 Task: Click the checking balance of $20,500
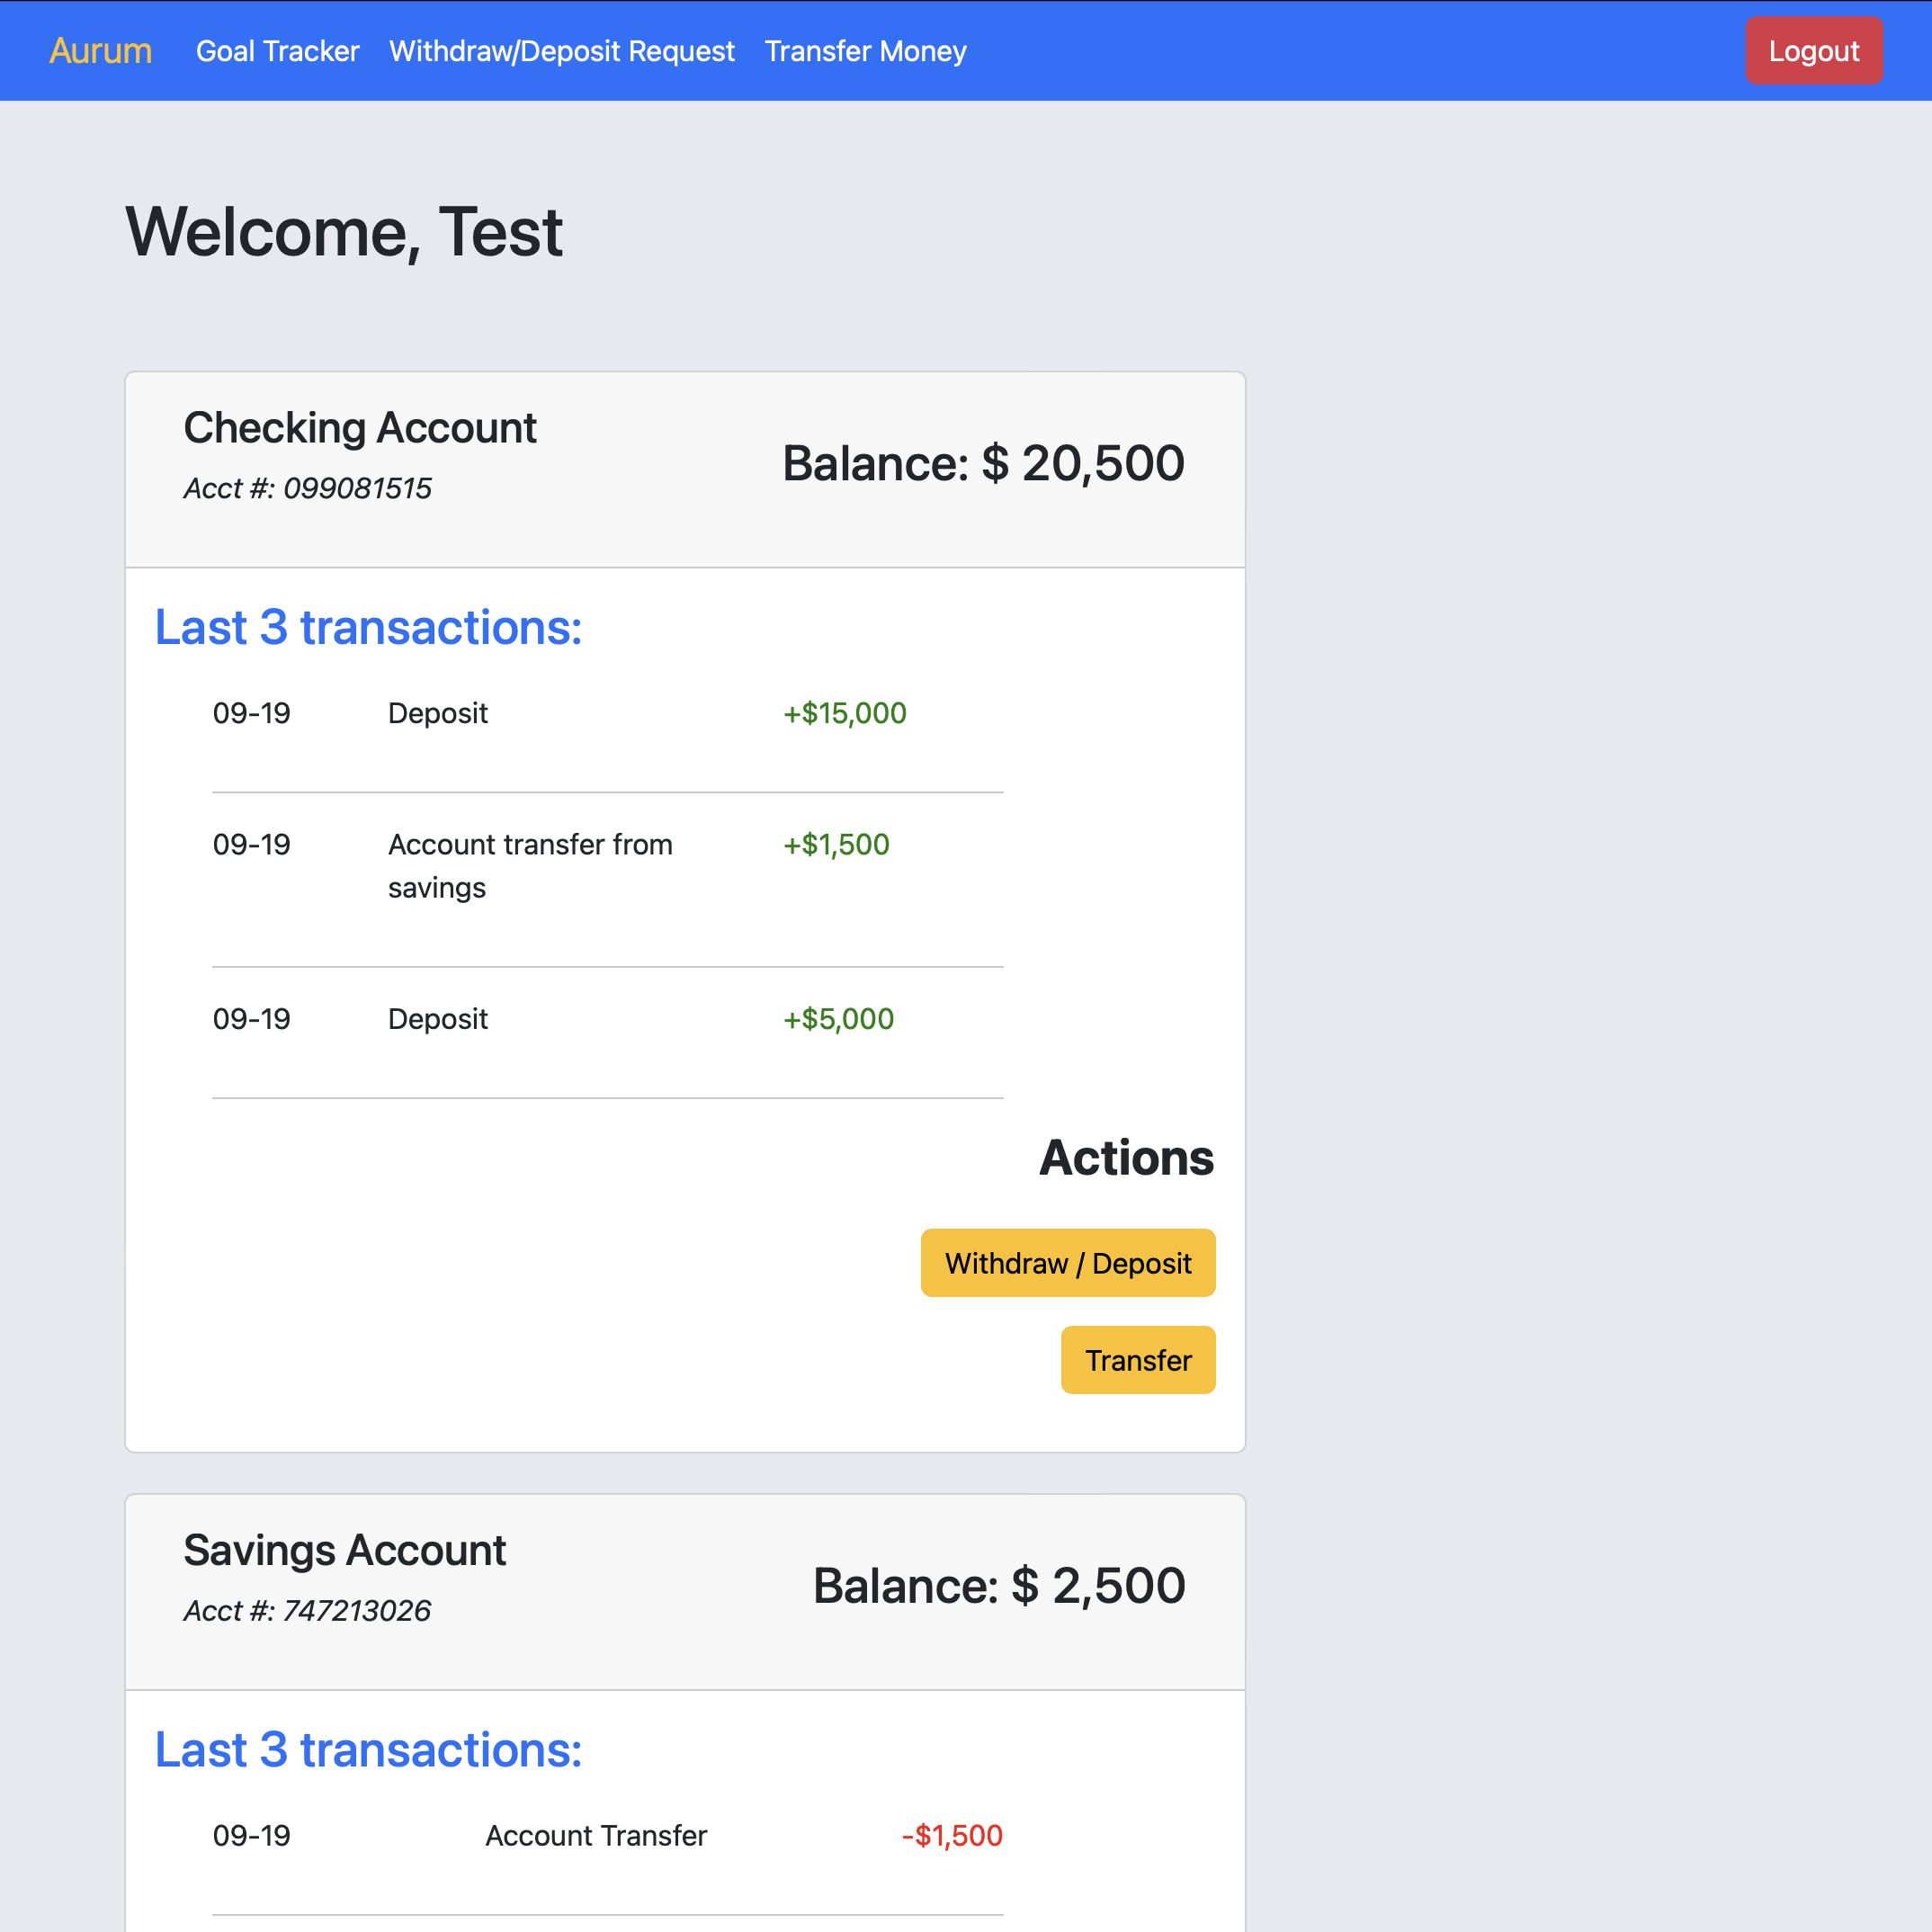[981, 462]
